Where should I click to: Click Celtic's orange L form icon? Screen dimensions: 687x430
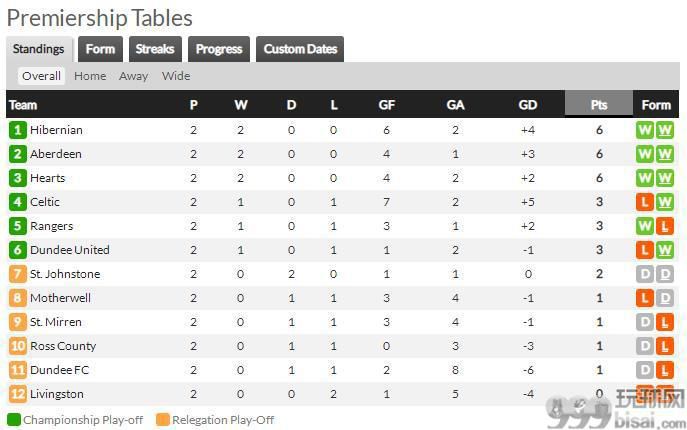645,202
